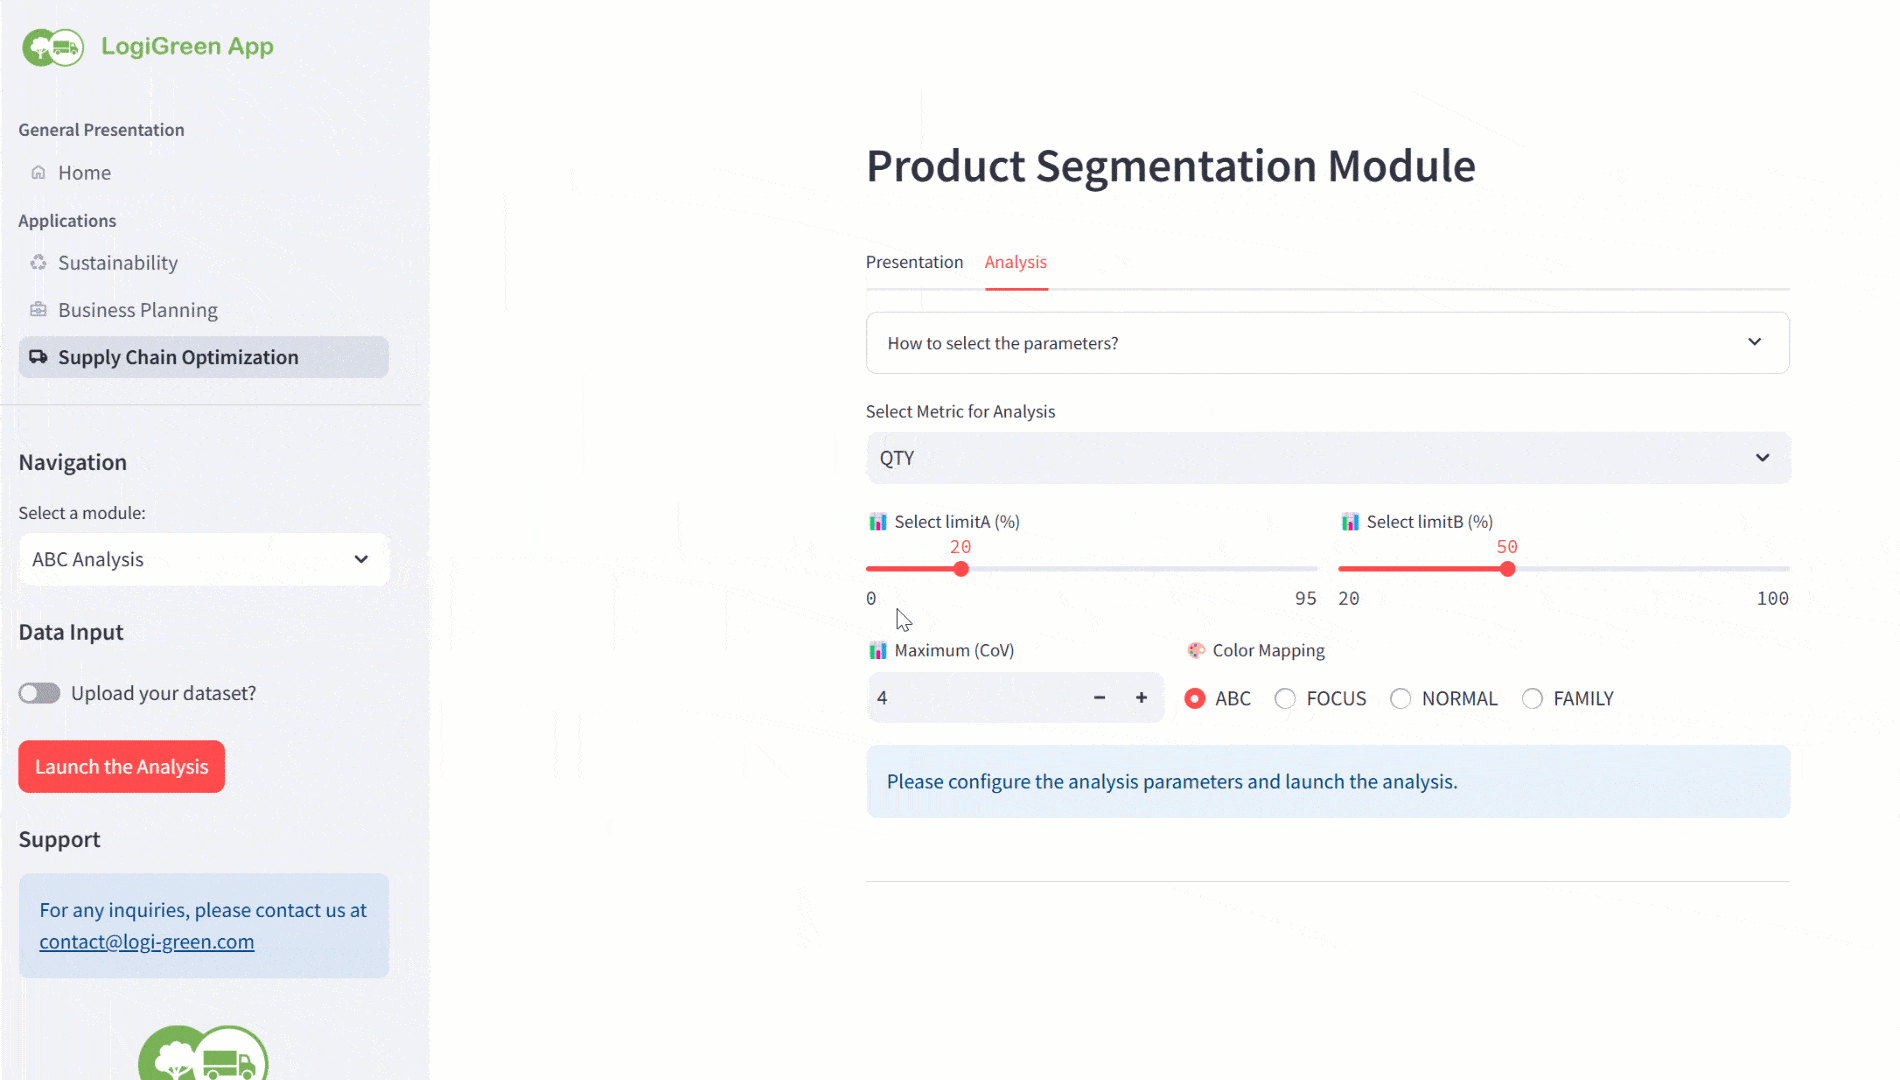Click the Home house icon

click(x=38, y=172)
